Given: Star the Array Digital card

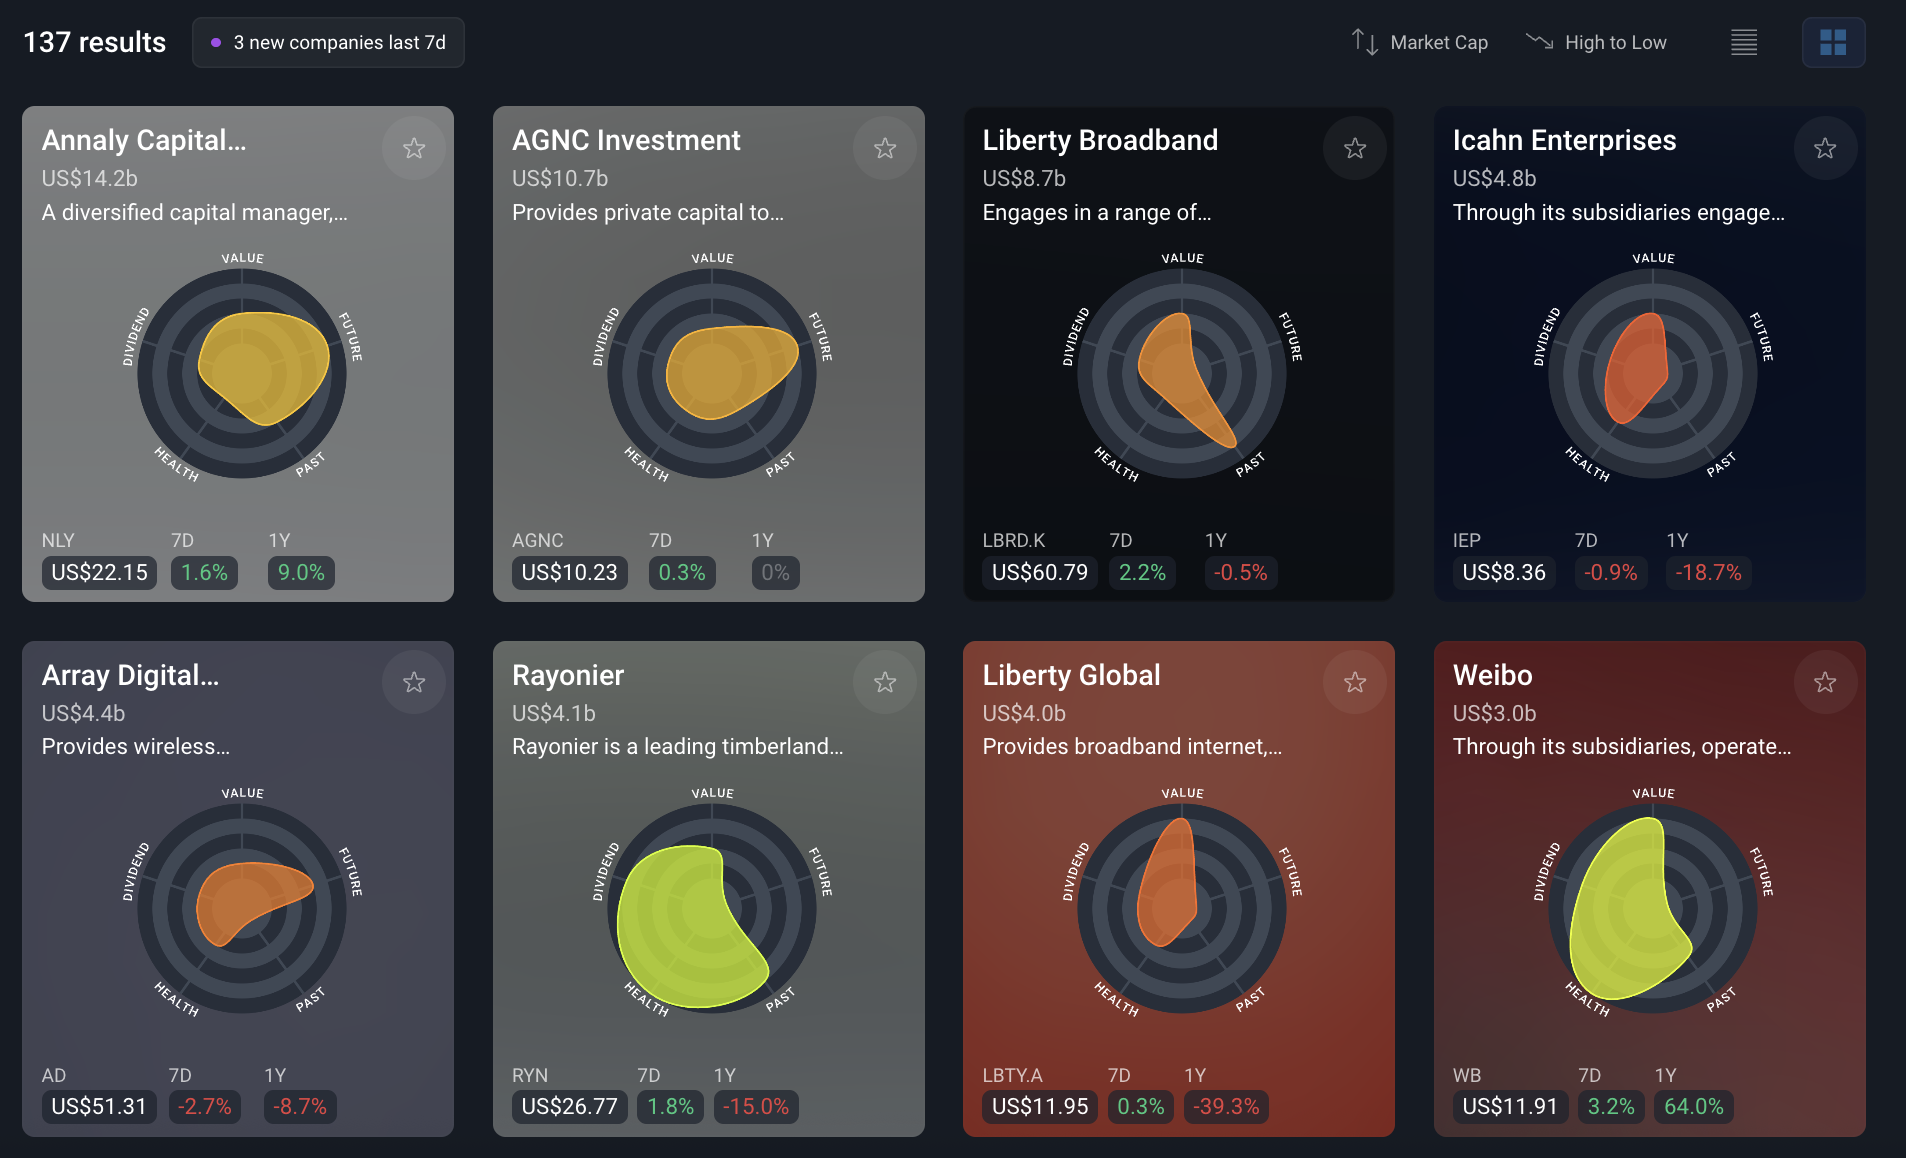Looking at the screenshot, I should (414, 682).
